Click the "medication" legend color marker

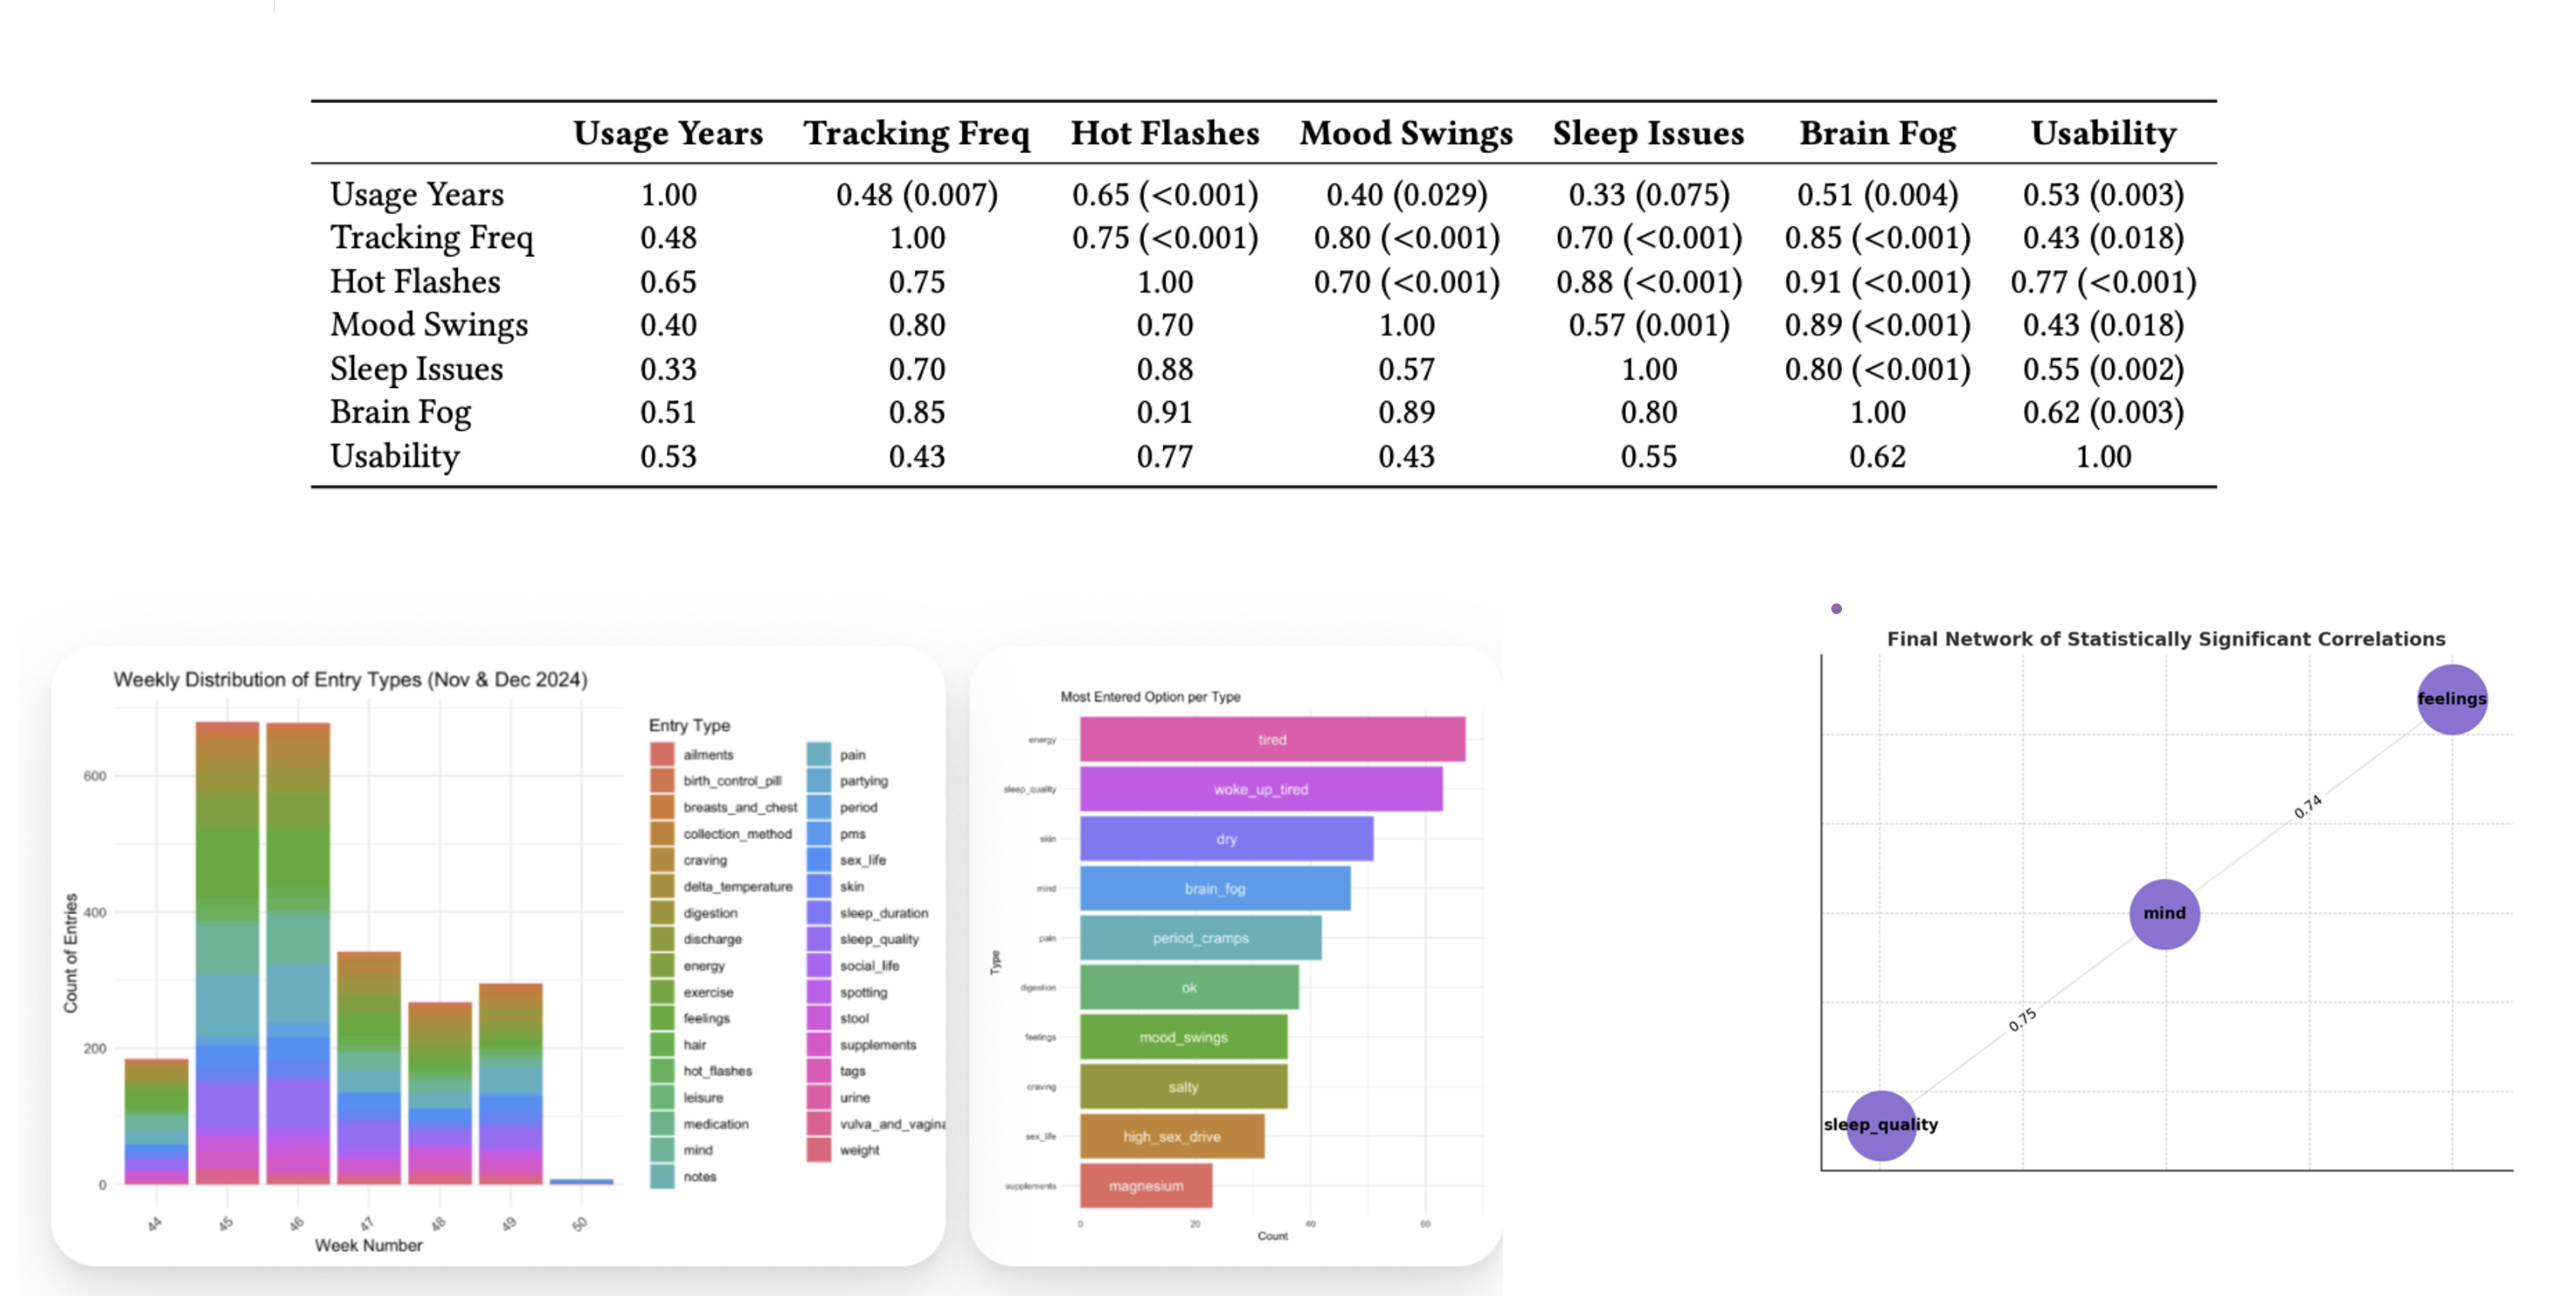point(662,1123)
